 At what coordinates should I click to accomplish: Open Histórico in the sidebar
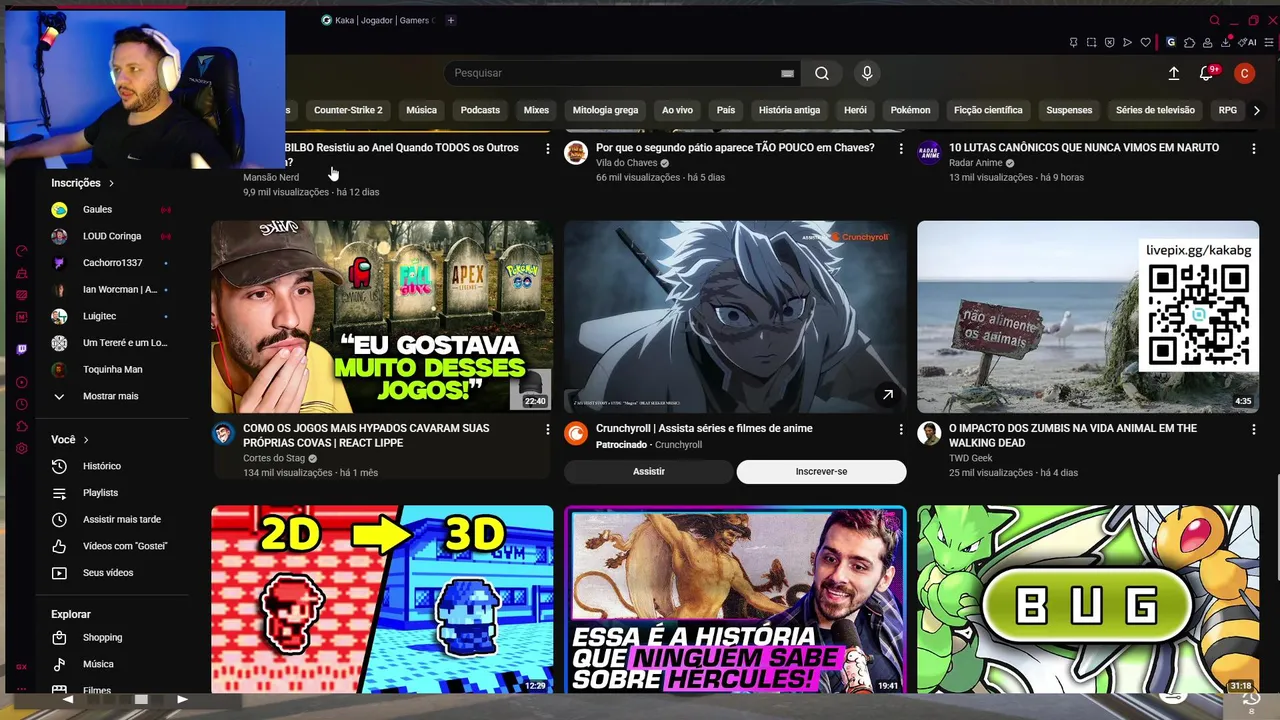tap(101, 466)
